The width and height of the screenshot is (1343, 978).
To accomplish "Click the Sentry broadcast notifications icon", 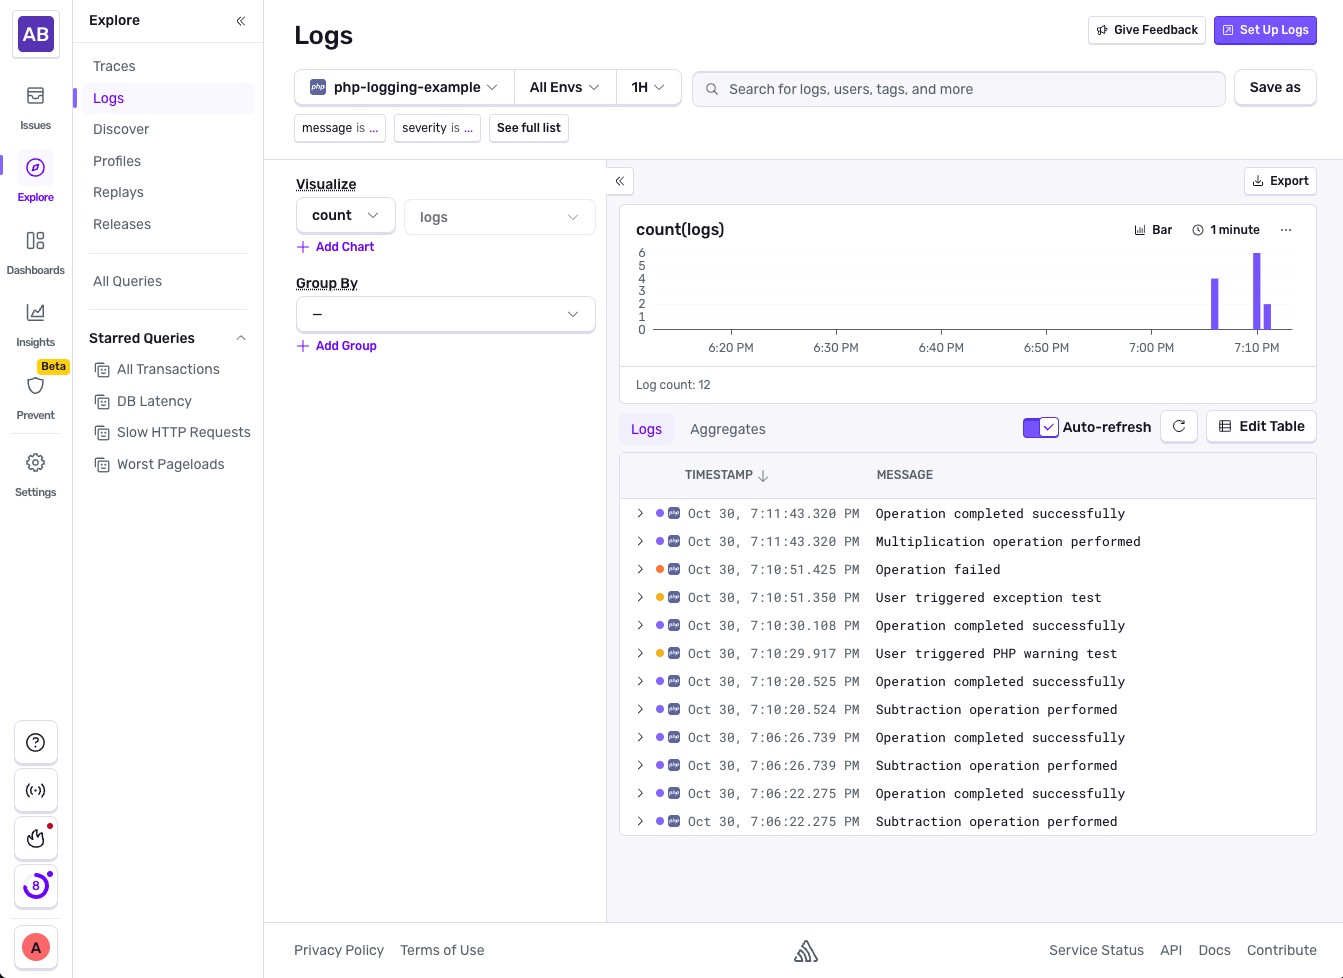I will (x=35, y=790).
